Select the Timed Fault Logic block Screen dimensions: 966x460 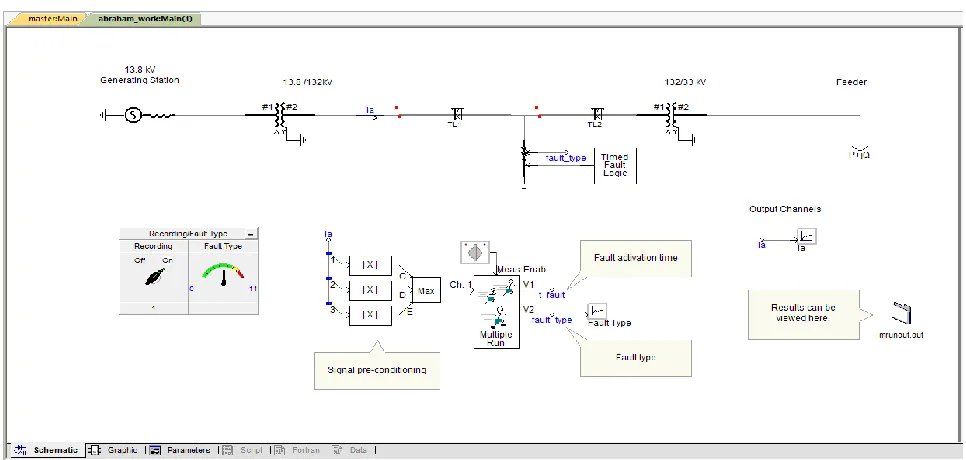tap(615, 165)
